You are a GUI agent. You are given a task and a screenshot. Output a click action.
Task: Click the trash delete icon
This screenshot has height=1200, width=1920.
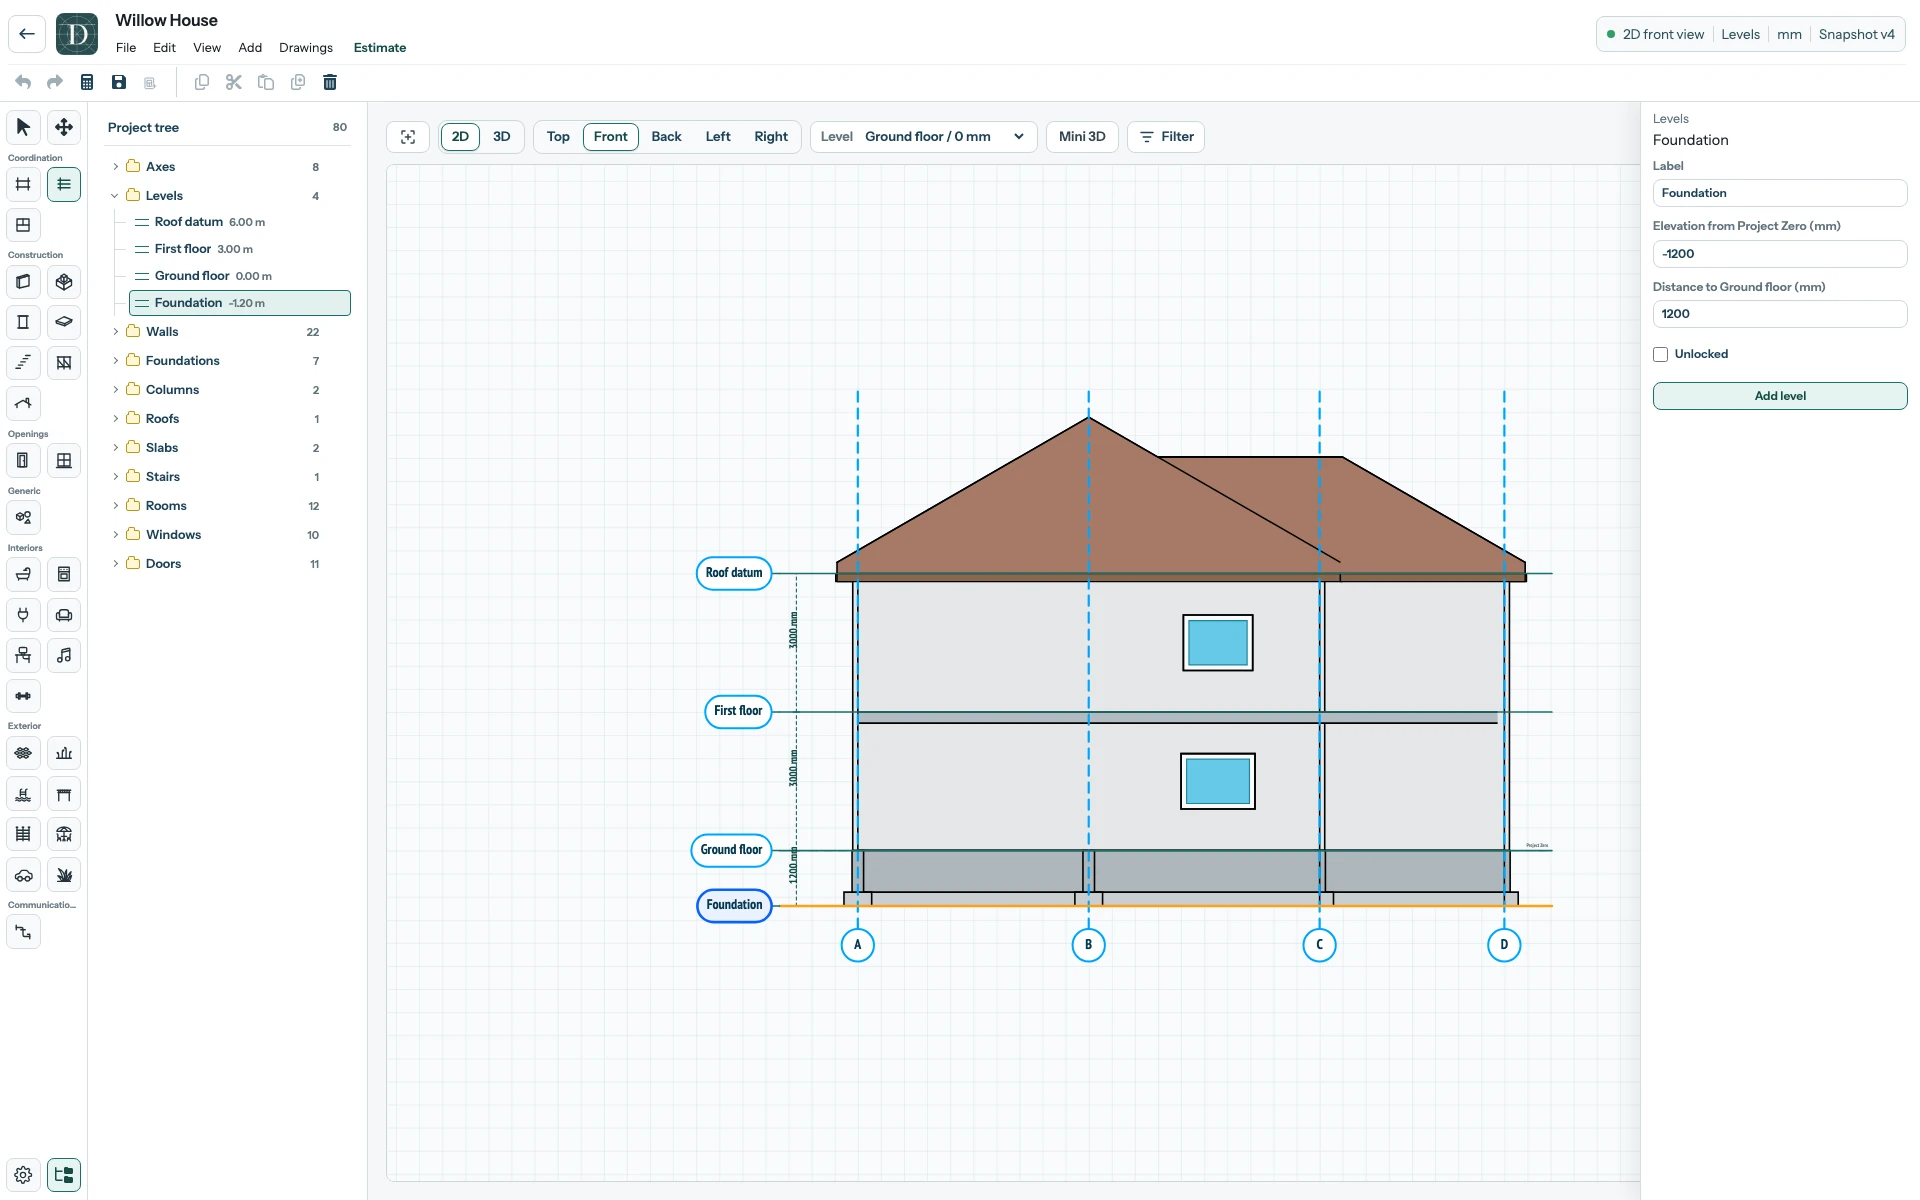click(330, 82)
